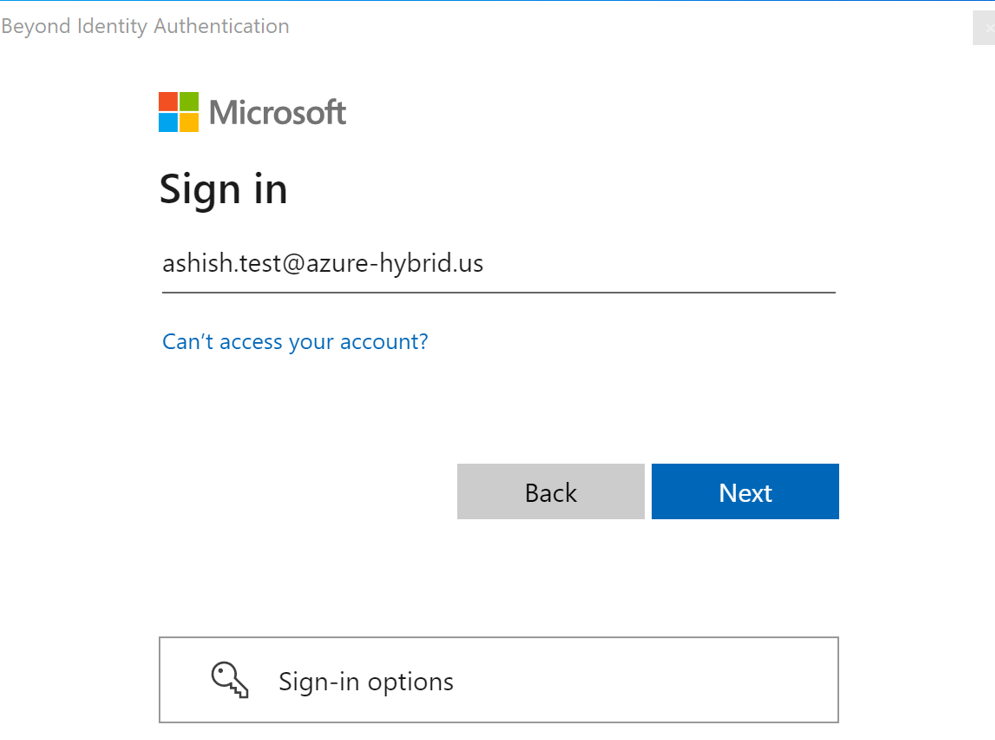995x740 pixels.
Task: Go back using the Back button
Action: [550, 492]
